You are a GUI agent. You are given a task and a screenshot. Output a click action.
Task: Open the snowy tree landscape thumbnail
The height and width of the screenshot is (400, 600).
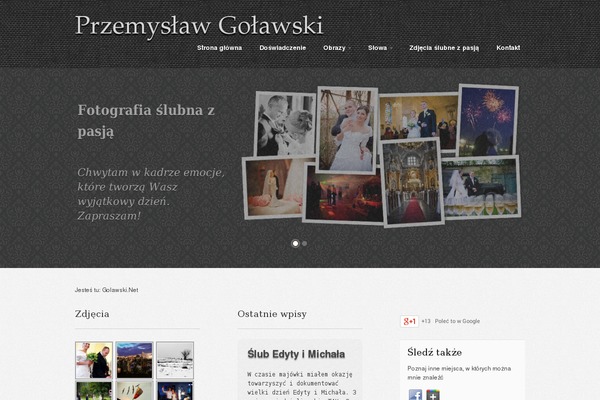[175, 360]
